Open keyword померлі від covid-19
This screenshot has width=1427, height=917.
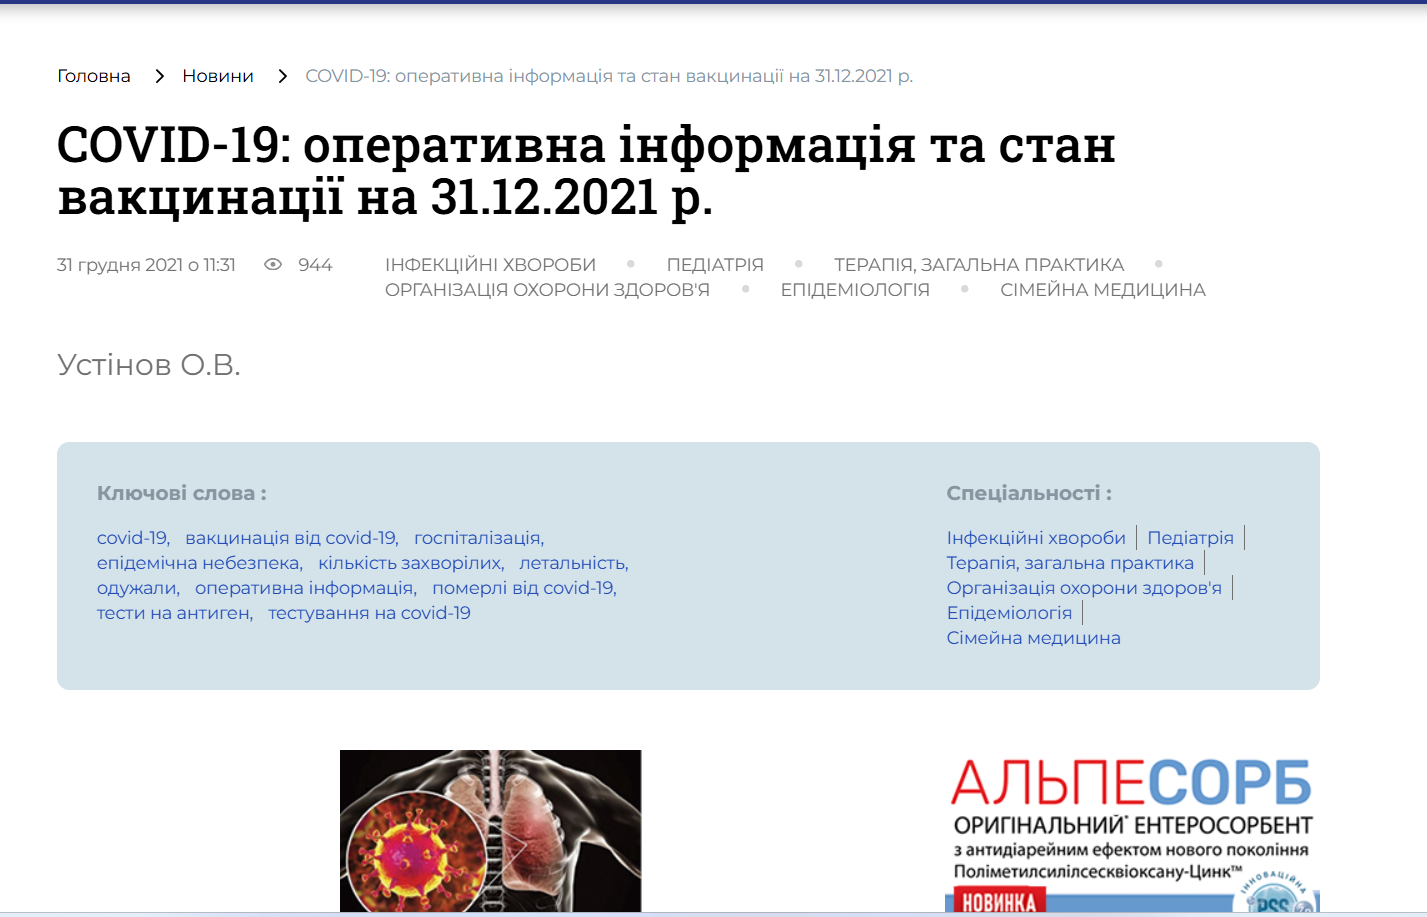pyautogui.click(x=525, y=588)
